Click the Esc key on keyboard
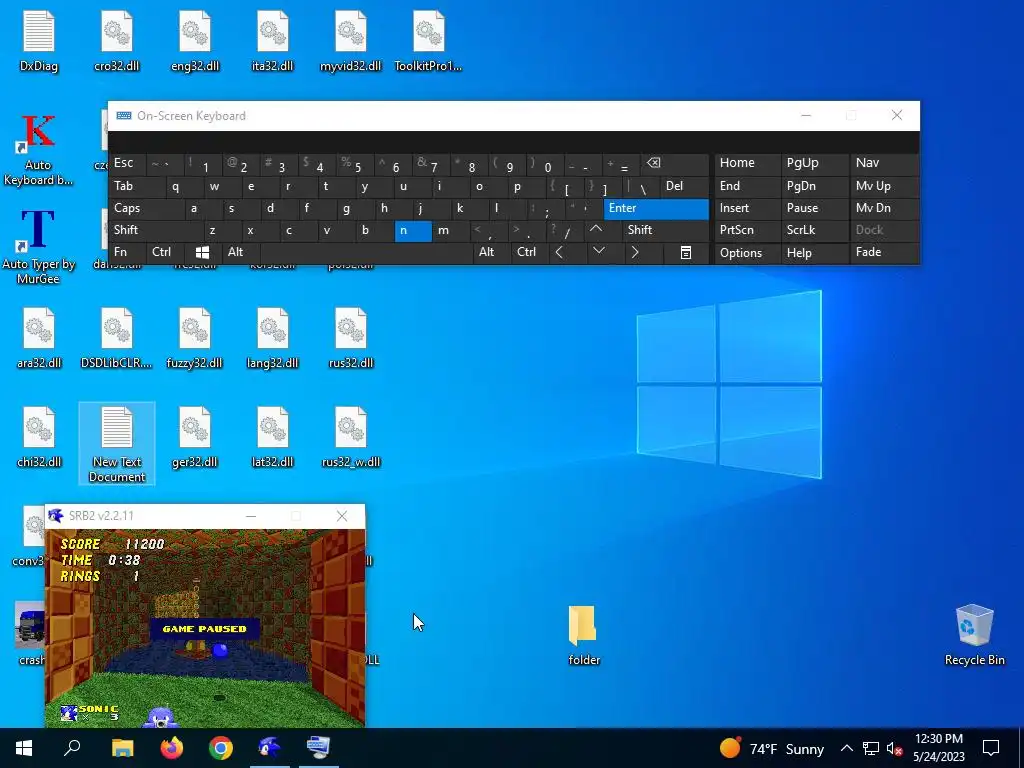 pos(127,163)
